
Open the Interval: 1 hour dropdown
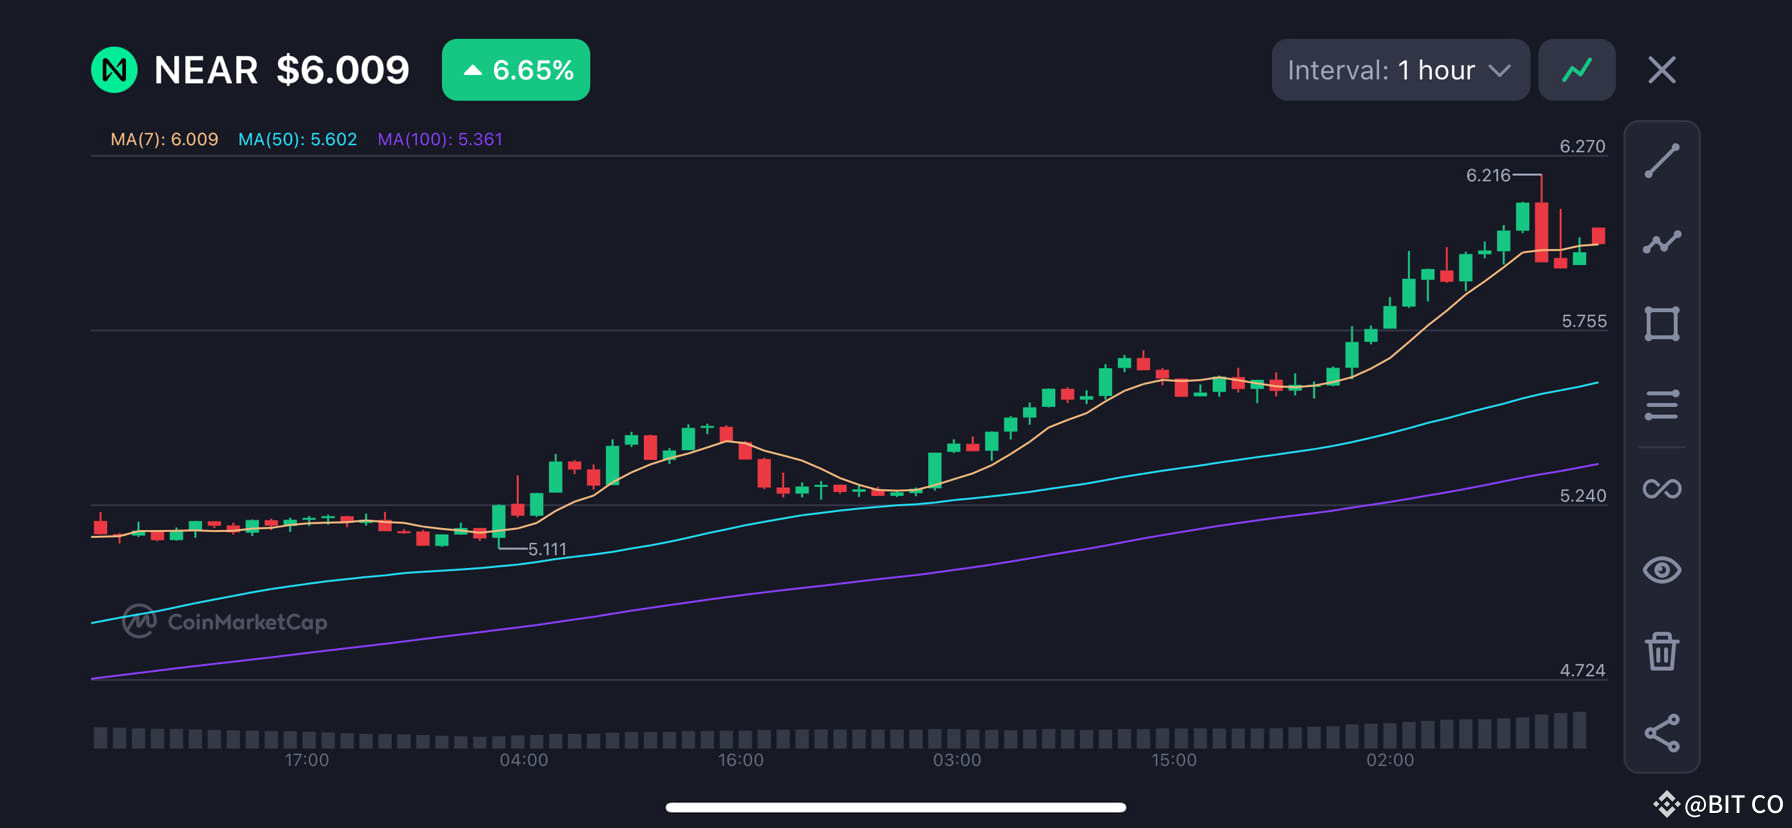click(1399, 69)
